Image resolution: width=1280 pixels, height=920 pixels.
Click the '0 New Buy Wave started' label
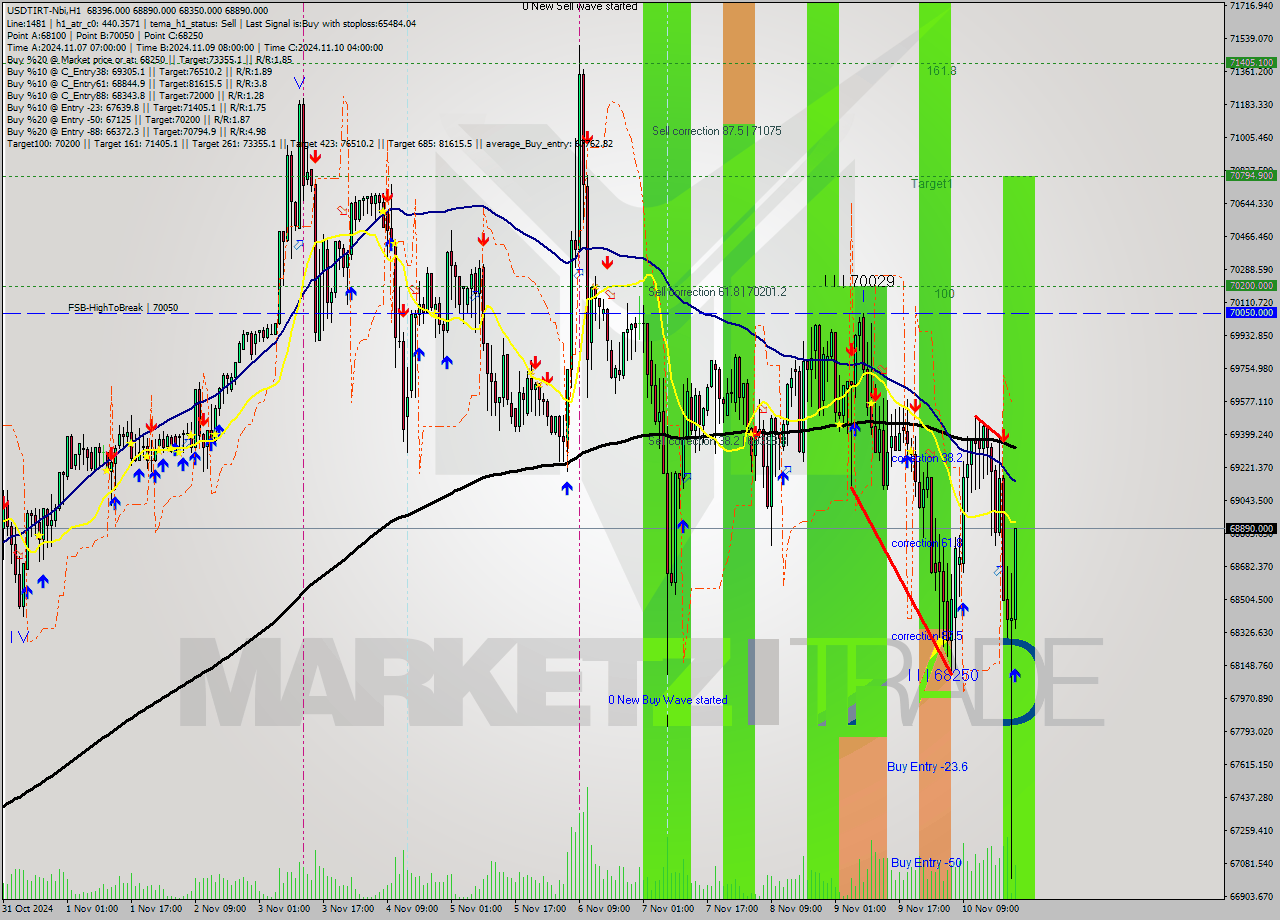668,700
